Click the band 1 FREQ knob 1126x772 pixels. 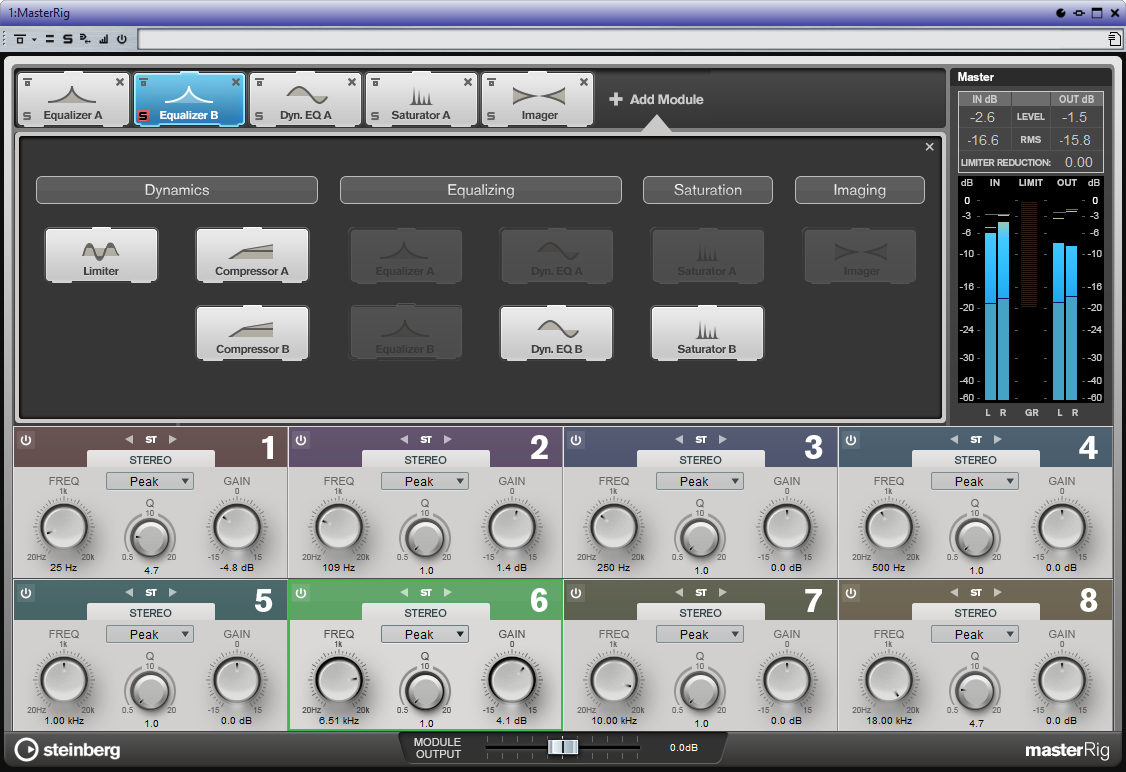click(x=64, y=528)
